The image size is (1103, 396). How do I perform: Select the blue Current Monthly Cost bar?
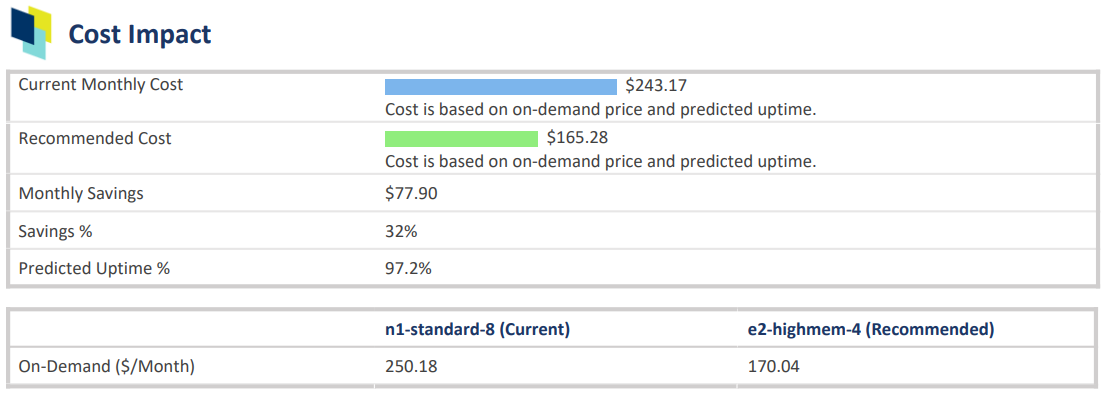[x=501, y=87]
